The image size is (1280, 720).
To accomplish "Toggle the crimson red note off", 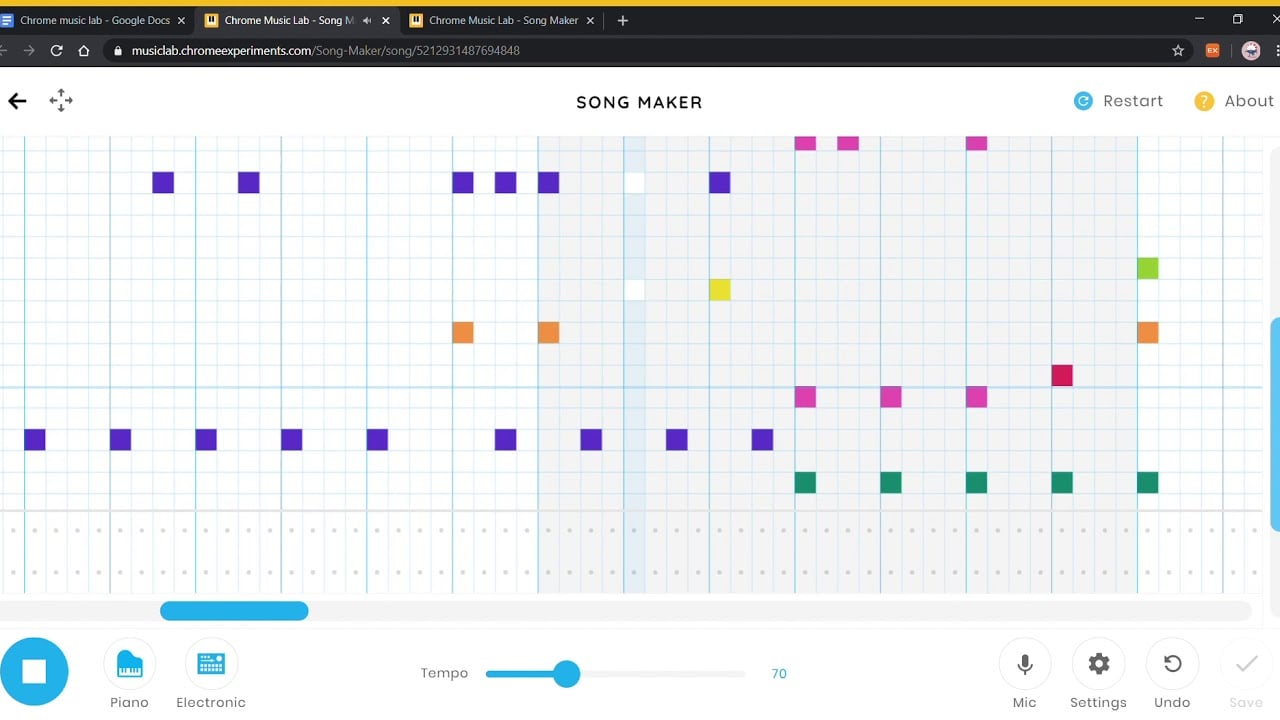I will [1062, 375].
